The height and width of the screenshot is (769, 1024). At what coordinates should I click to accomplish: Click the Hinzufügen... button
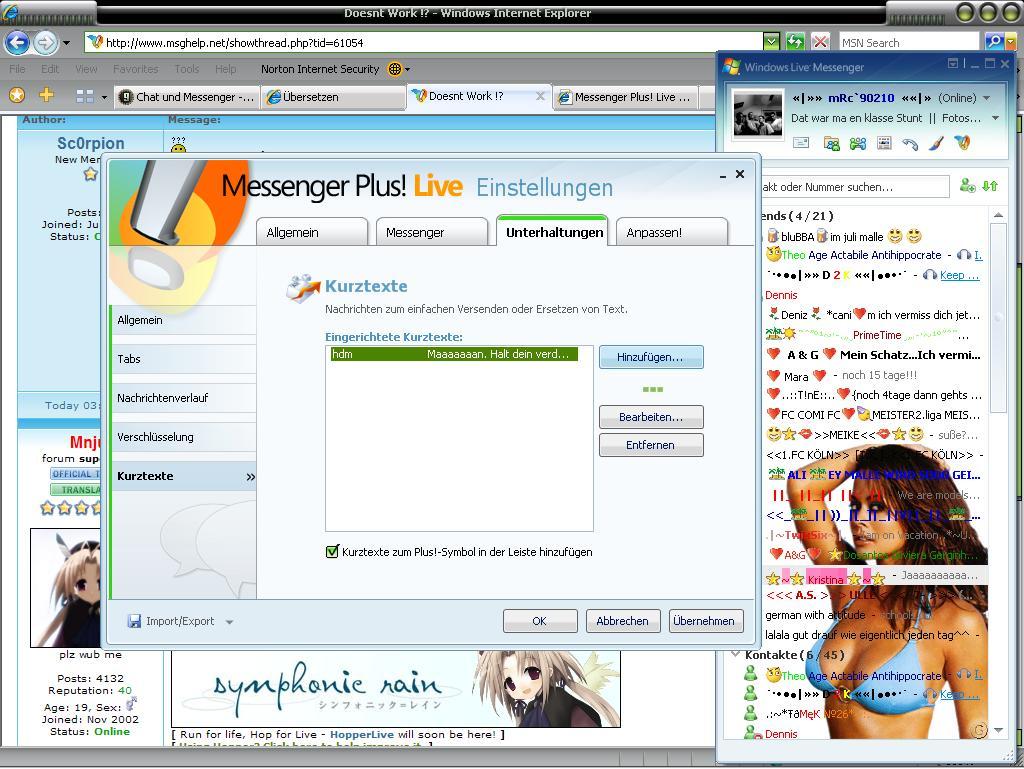coord(650,357)
